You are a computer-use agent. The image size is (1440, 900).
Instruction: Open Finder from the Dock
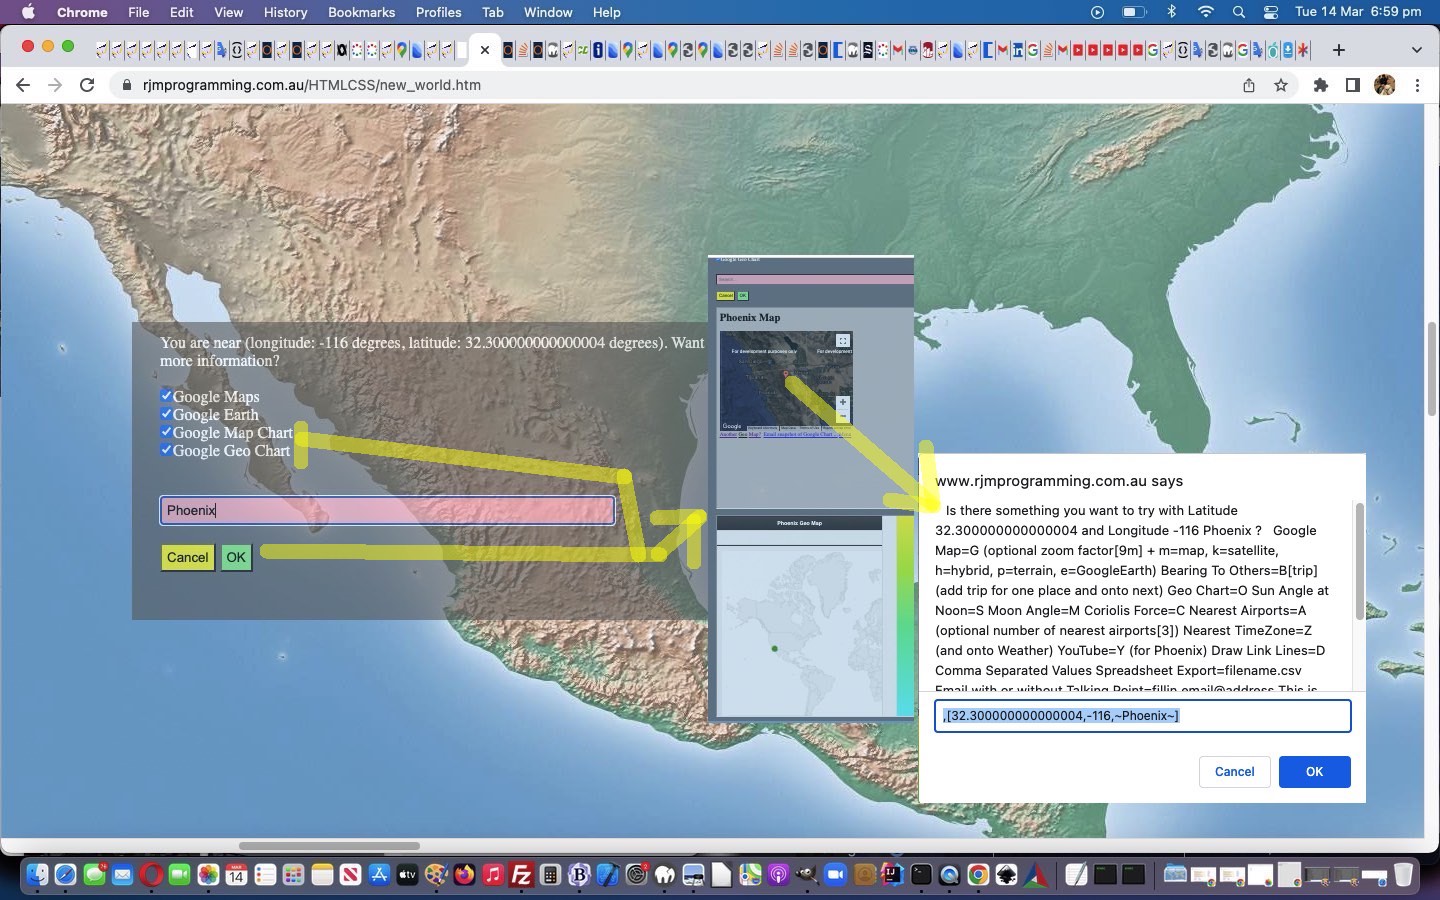click(36, 875)
